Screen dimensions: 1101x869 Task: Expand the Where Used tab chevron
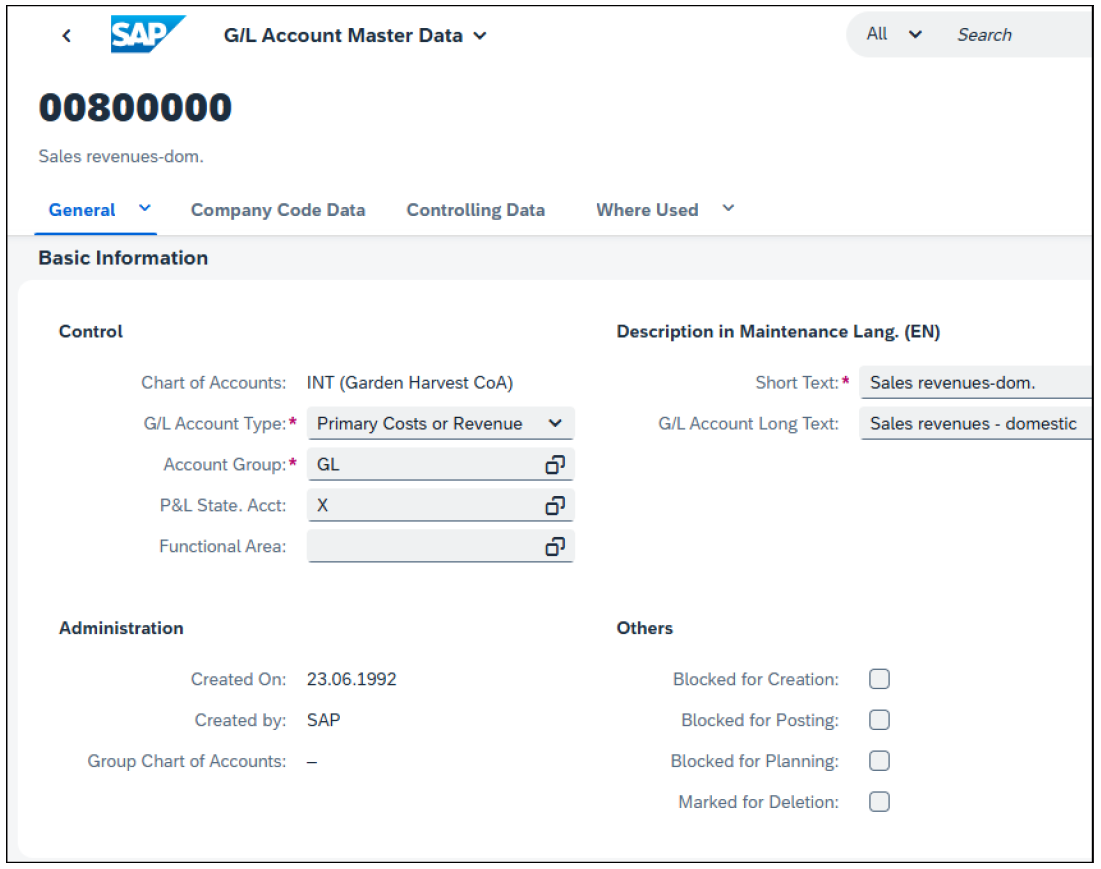tap(728, 209)
